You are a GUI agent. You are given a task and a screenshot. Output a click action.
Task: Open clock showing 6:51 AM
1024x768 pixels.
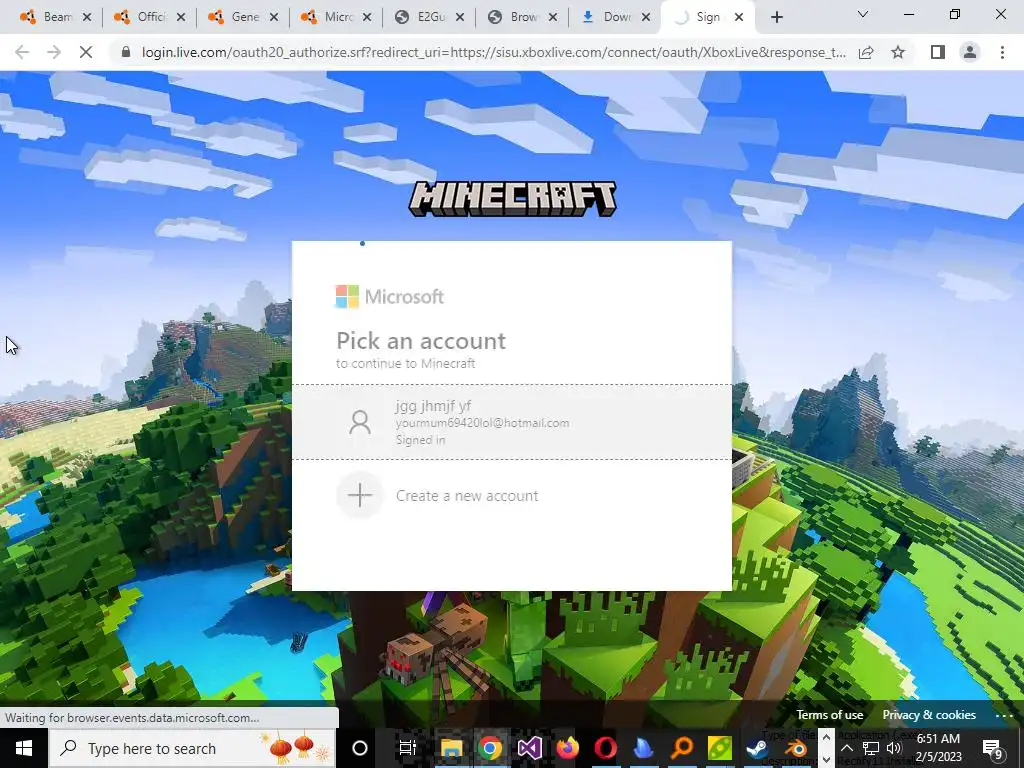tap(938, 748)
